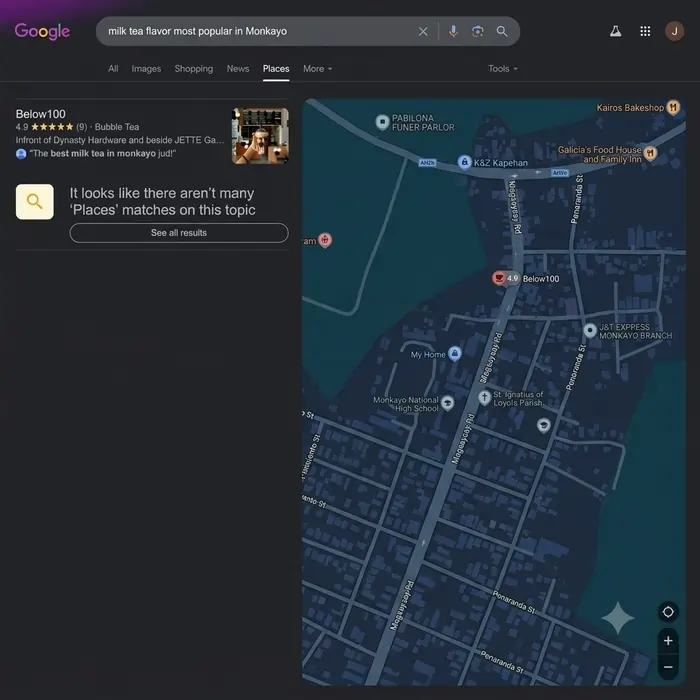Clear the search query with the X icon
700x700 pixels.
pyautogui.click(x=423, y=31)
